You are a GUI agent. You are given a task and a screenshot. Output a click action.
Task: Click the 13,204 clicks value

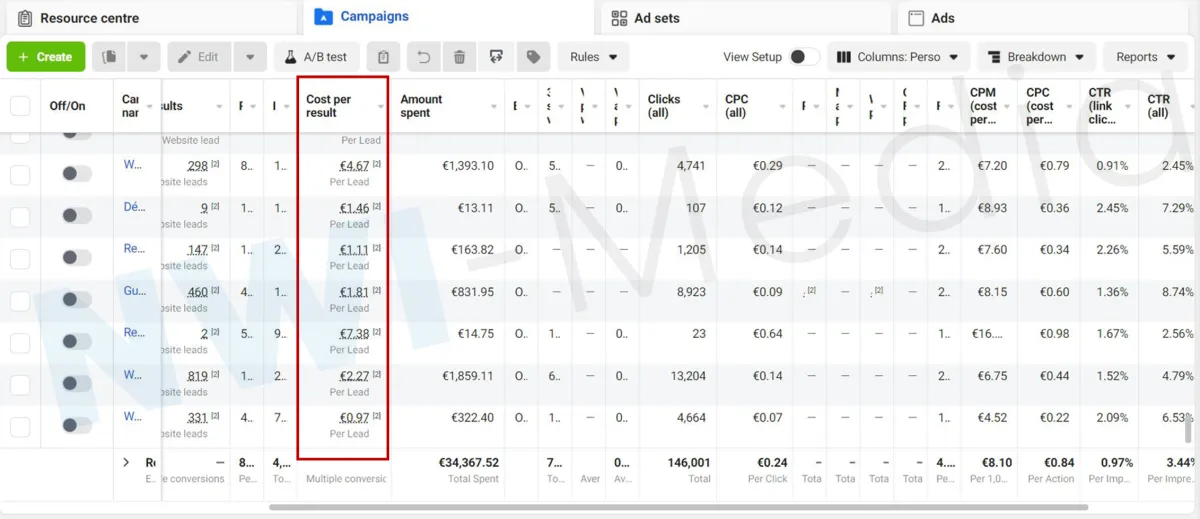689,376
